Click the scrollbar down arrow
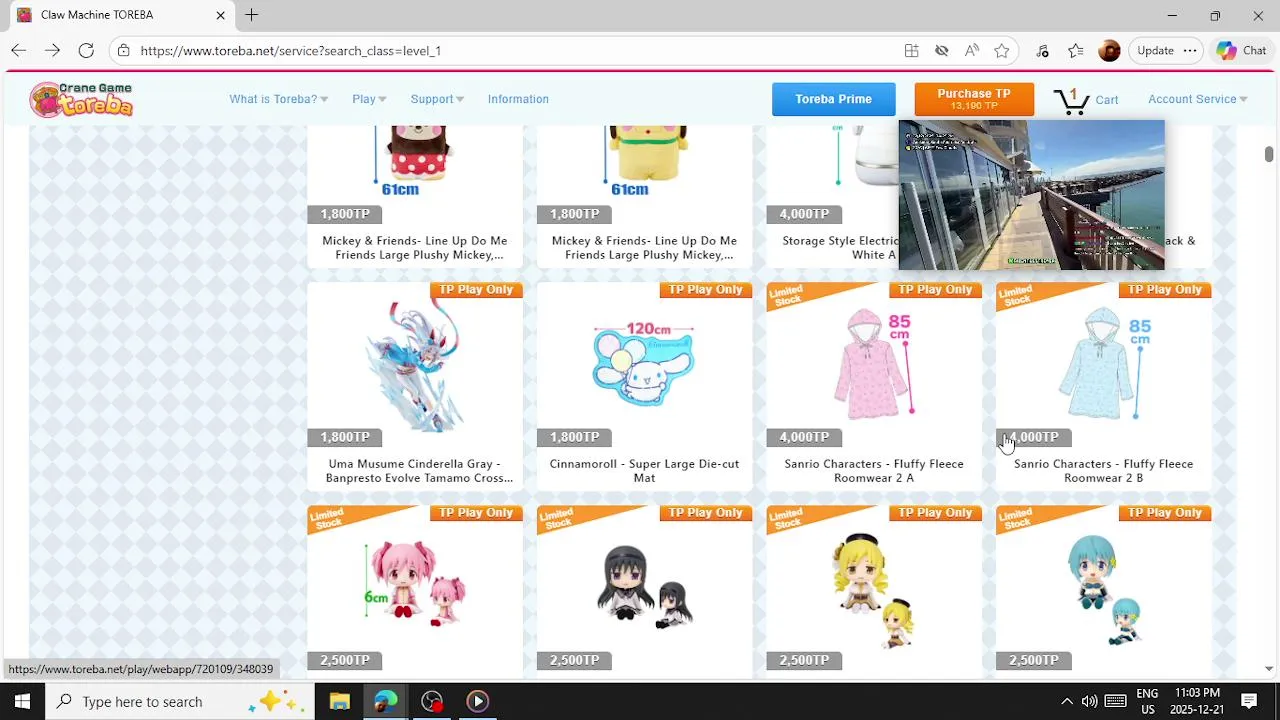 (x=1268, y=669)
